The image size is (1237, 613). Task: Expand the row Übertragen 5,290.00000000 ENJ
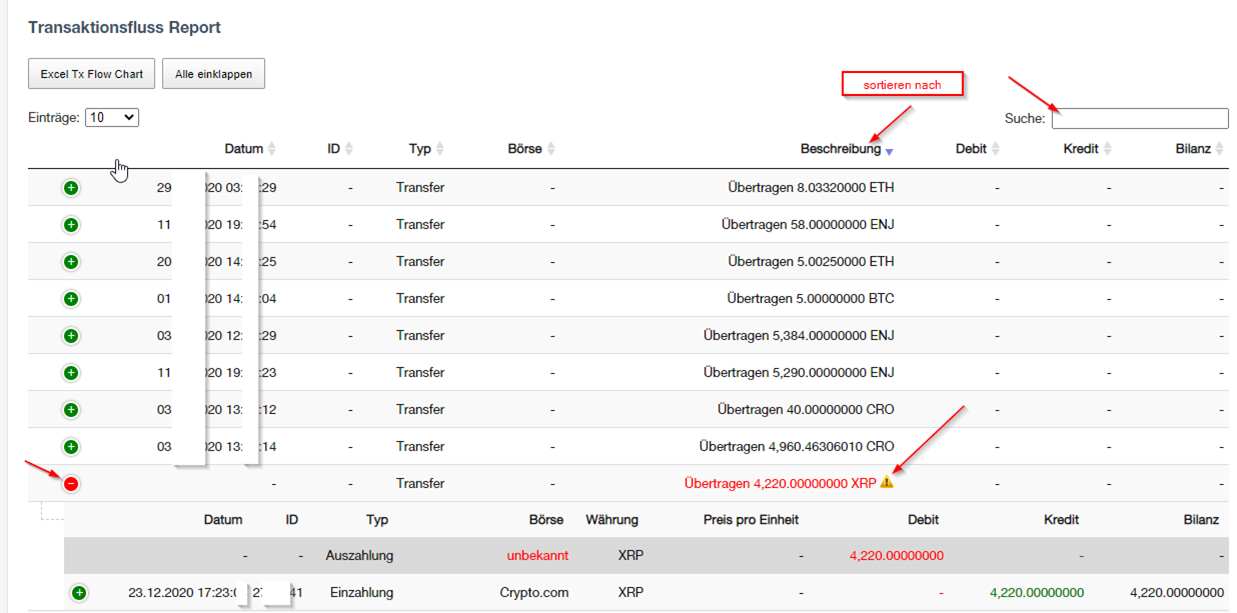click(71, 373)
